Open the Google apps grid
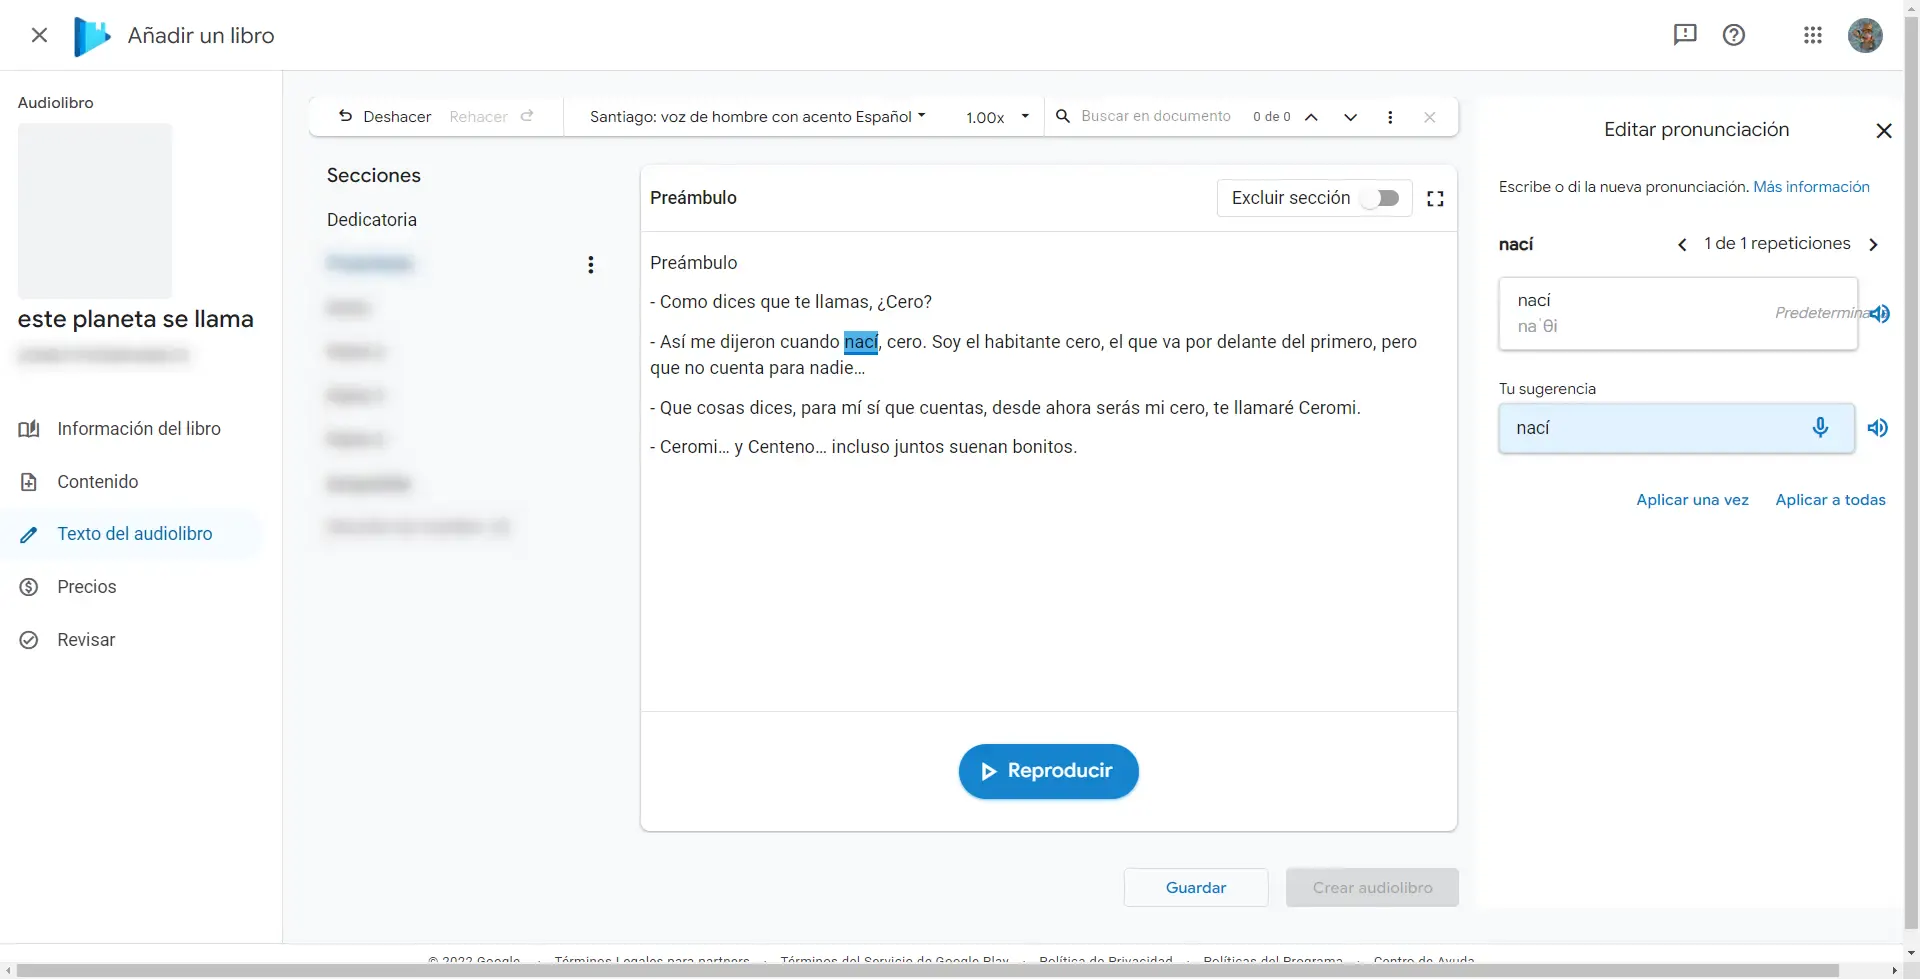The width and height of the screenshot is (1920, 979). (1812, 36)
